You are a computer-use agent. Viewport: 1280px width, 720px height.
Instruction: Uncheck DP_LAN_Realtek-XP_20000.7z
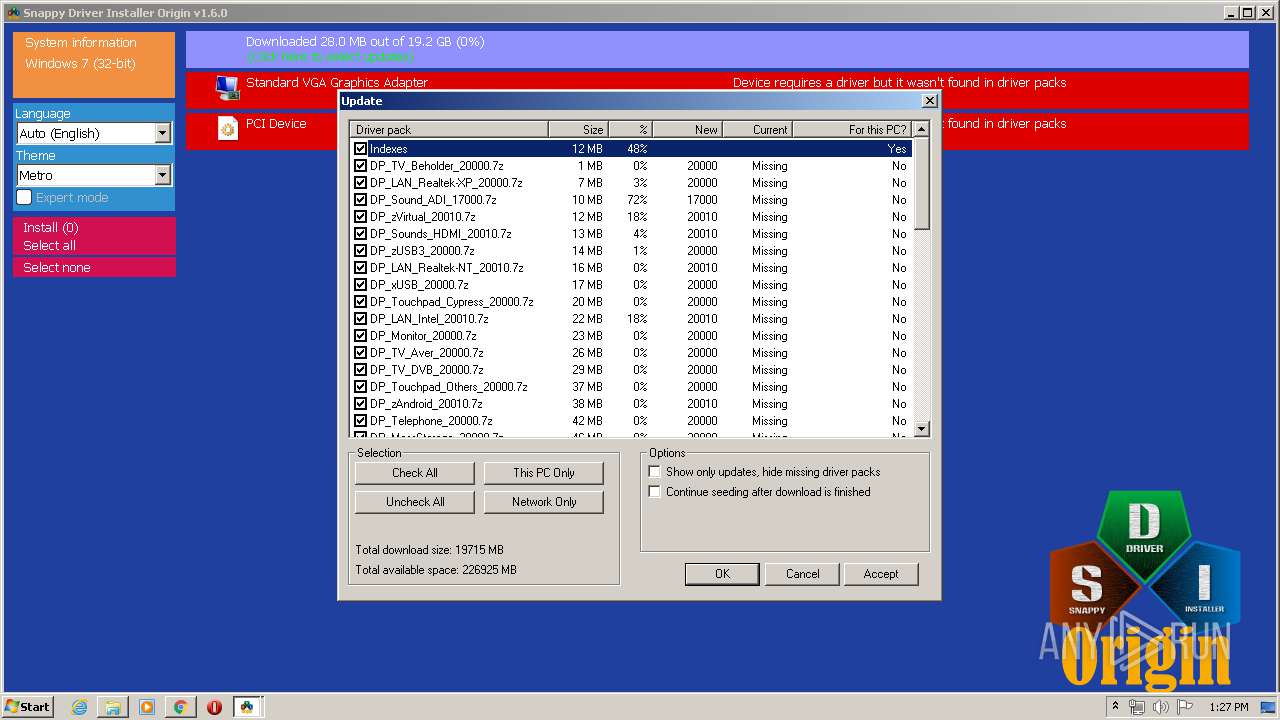pos(361,183)
